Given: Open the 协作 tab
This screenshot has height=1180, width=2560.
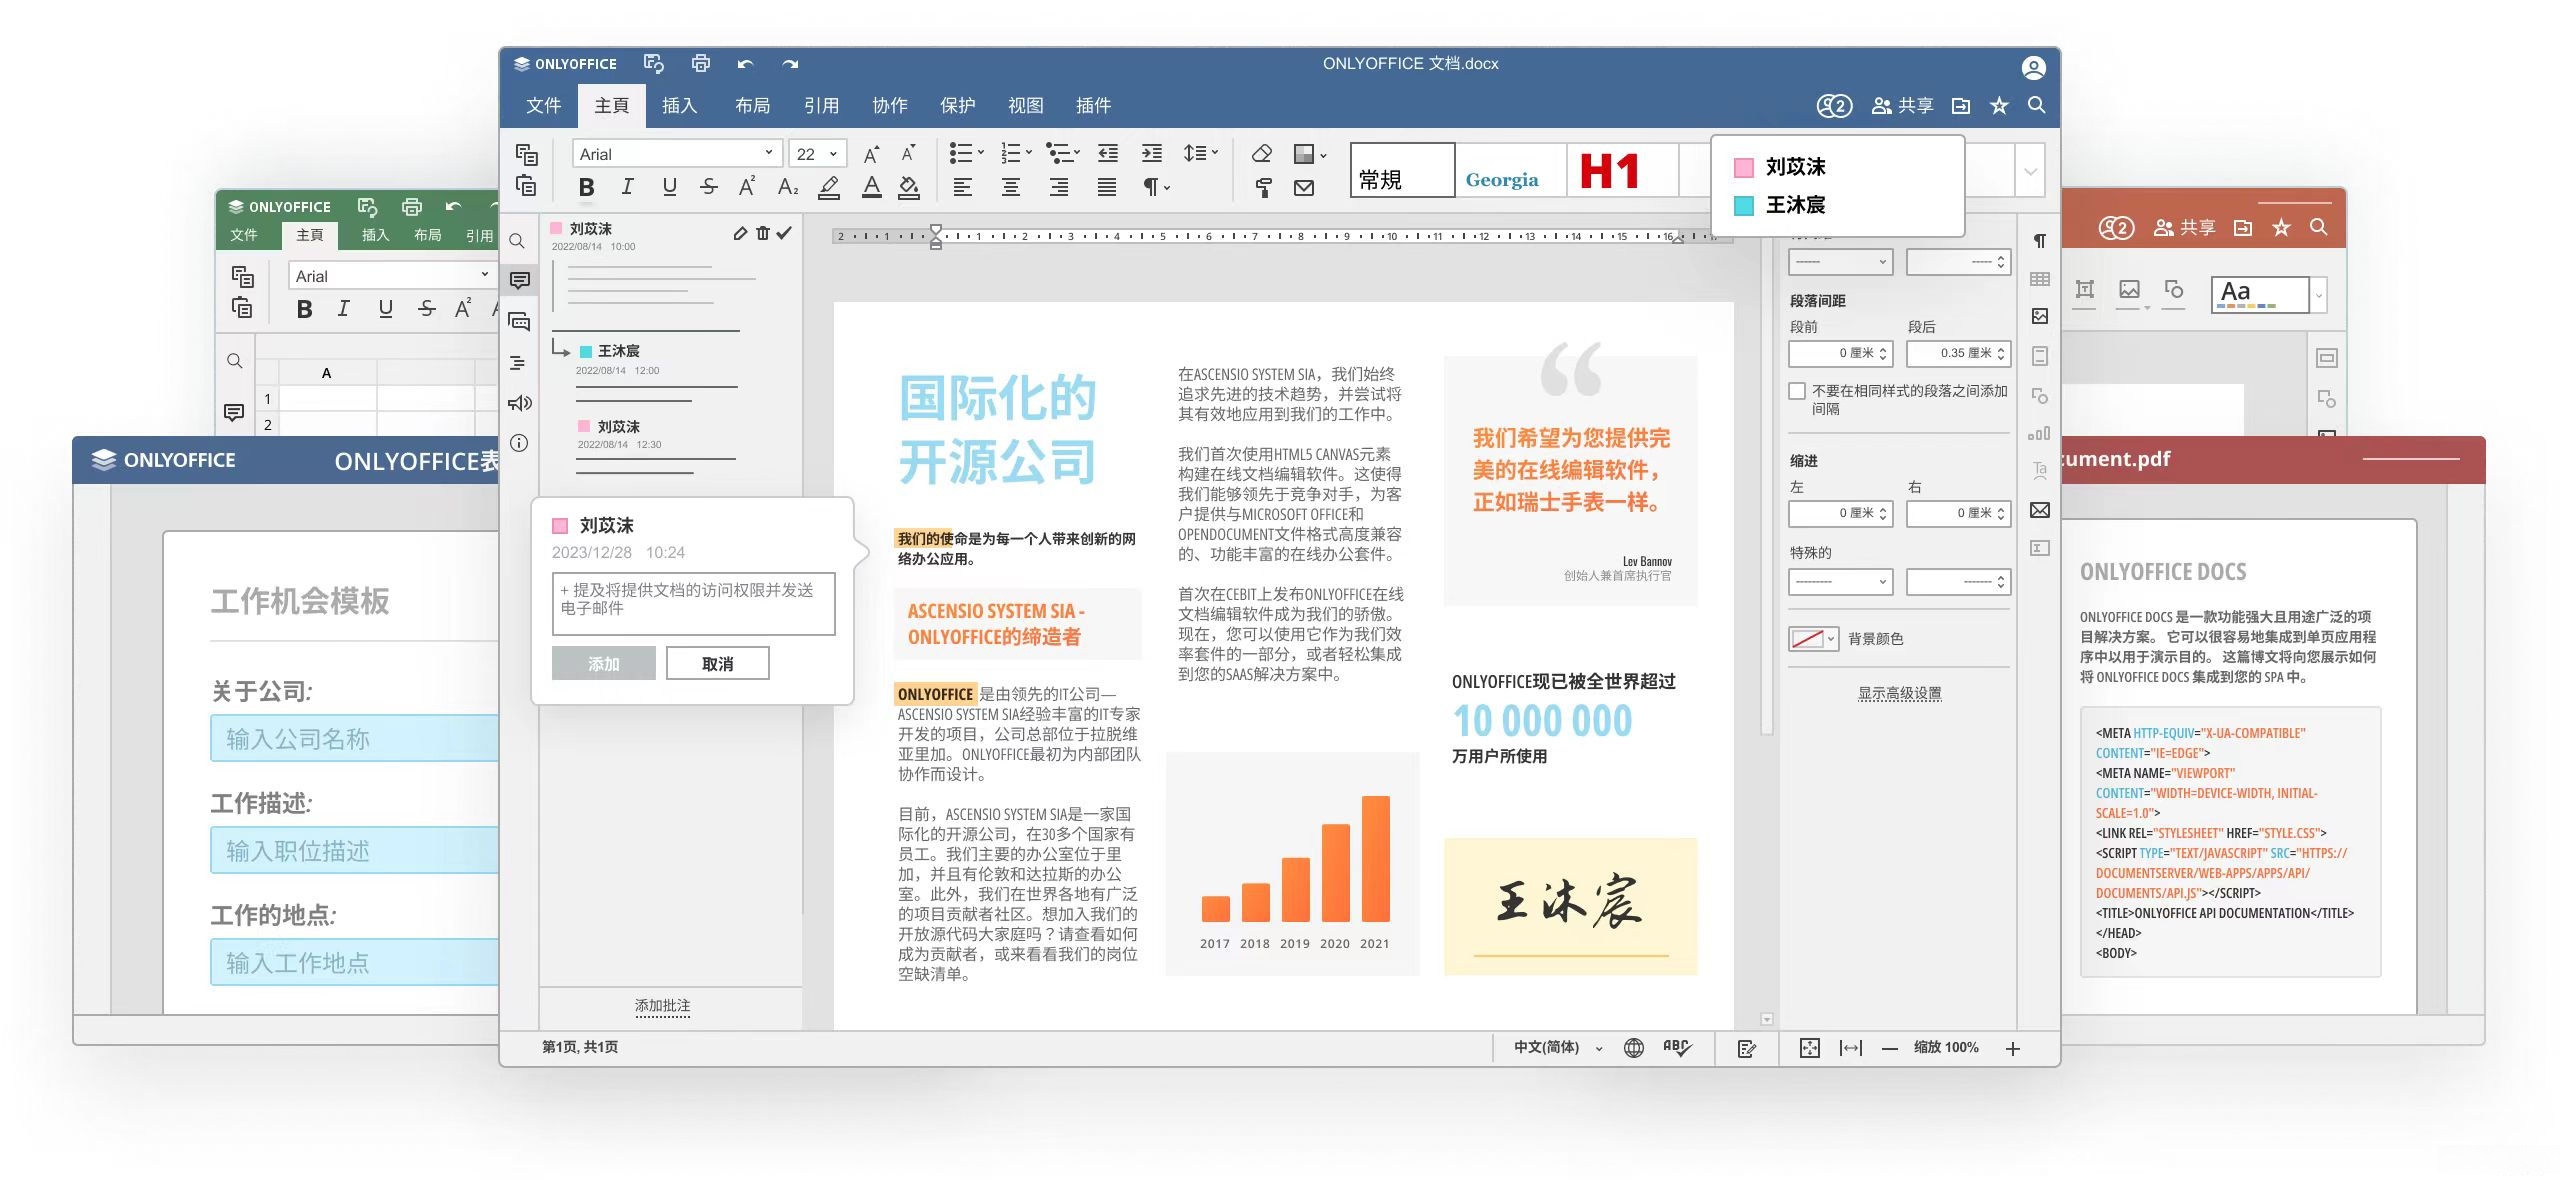Looking at the screenshot, I should pos(889,105).
